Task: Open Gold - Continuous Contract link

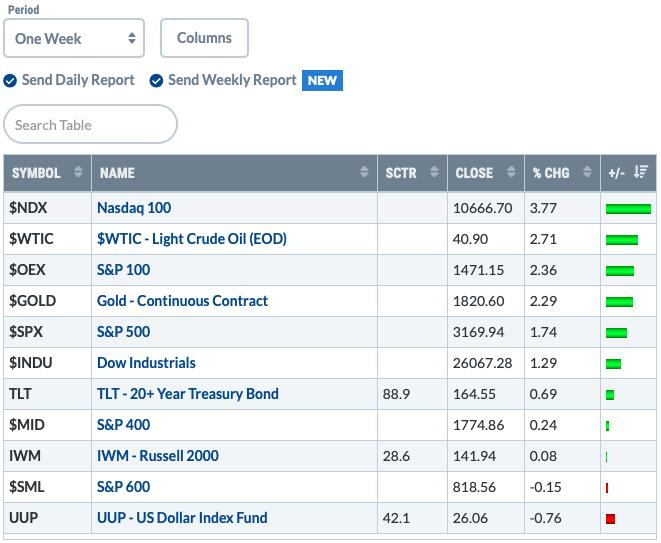Action: tap(183, 301)
